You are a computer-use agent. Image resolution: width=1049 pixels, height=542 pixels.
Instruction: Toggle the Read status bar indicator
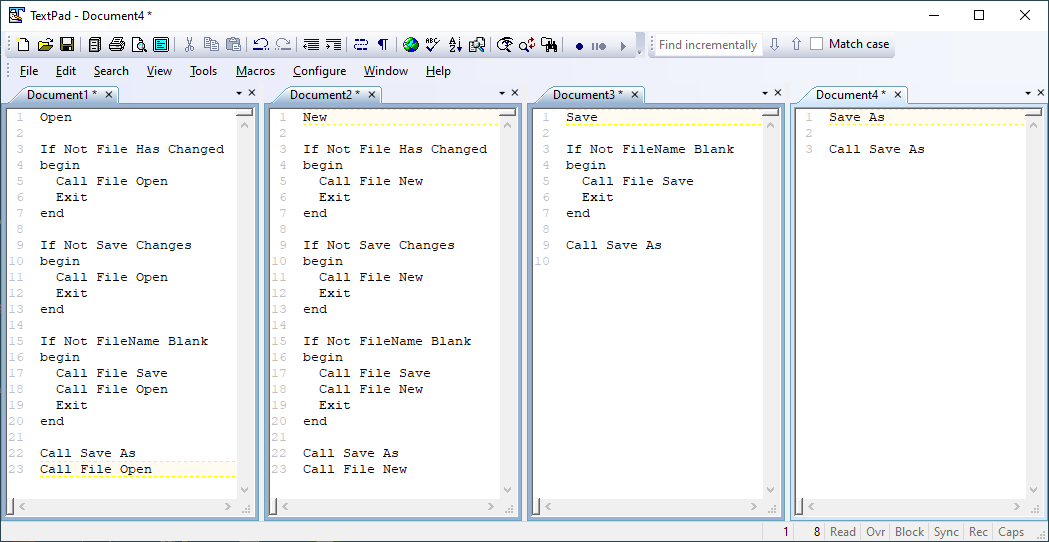click(x=842, y=532)
